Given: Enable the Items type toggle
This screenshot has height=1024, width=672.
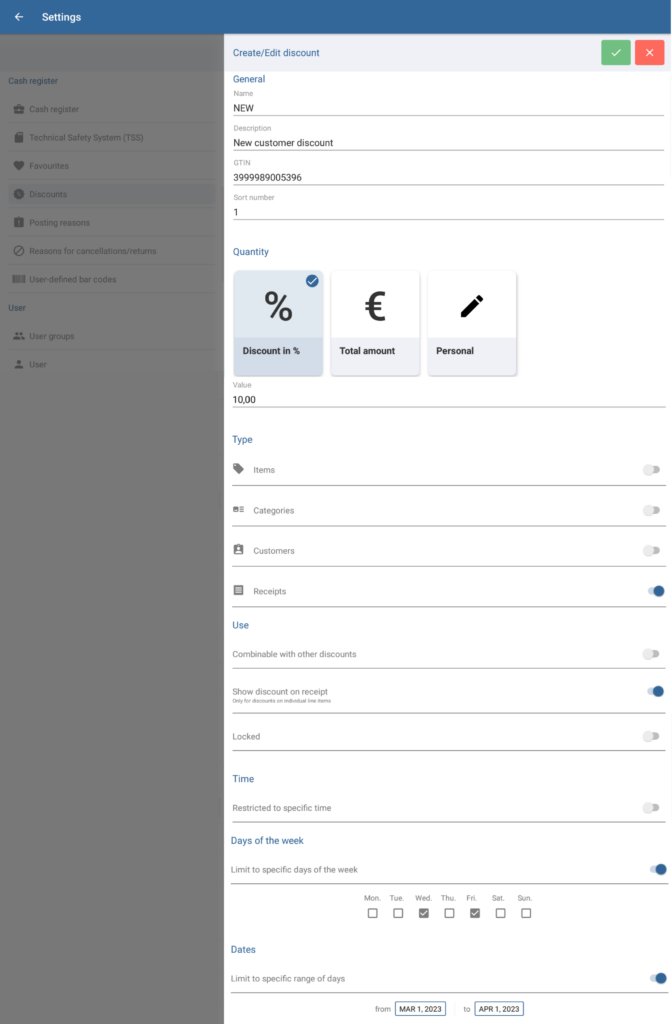Looking at the screenshot, I should pyautogui.click(x=652, y=469).
